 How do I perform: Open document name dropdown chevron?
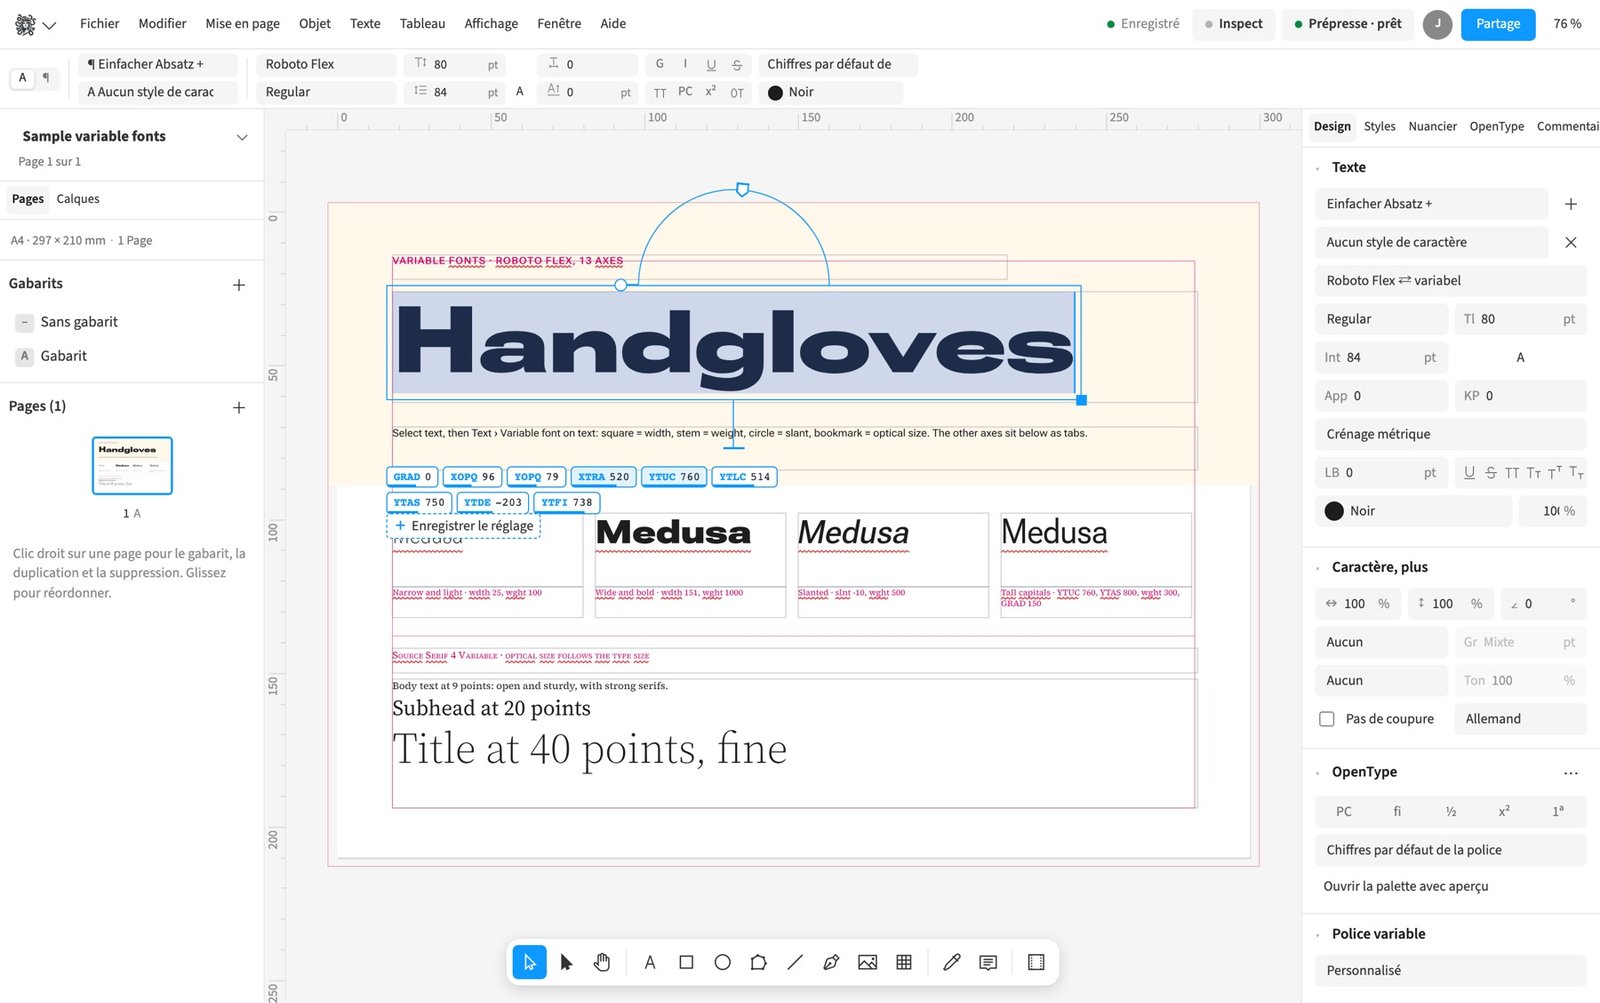tap(242, 137)
